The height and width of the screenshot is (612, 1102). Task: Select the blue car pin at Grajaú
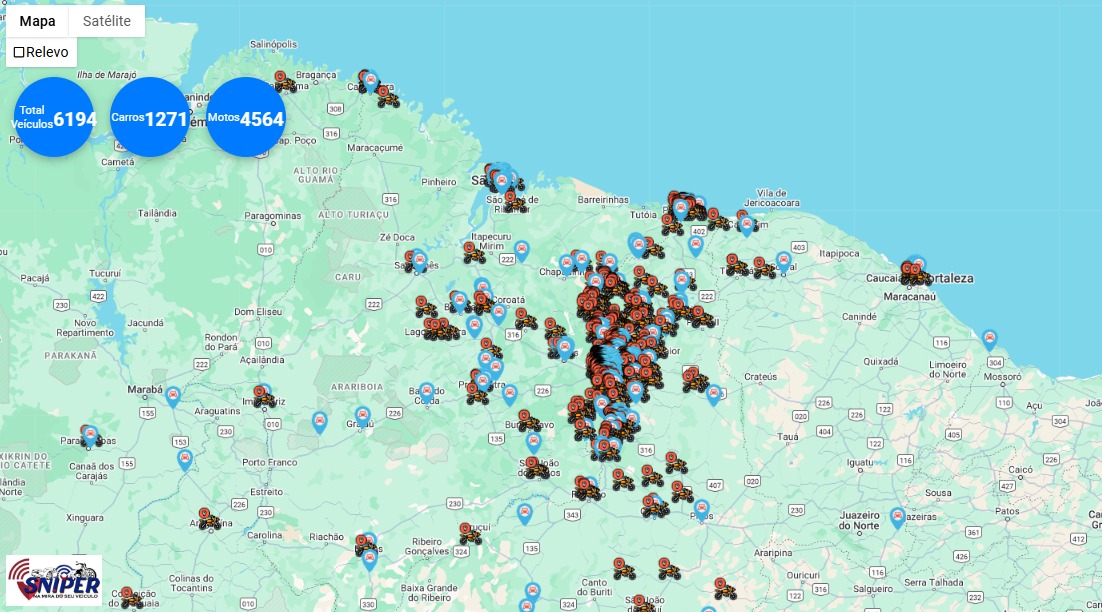(x=363, y=414)
